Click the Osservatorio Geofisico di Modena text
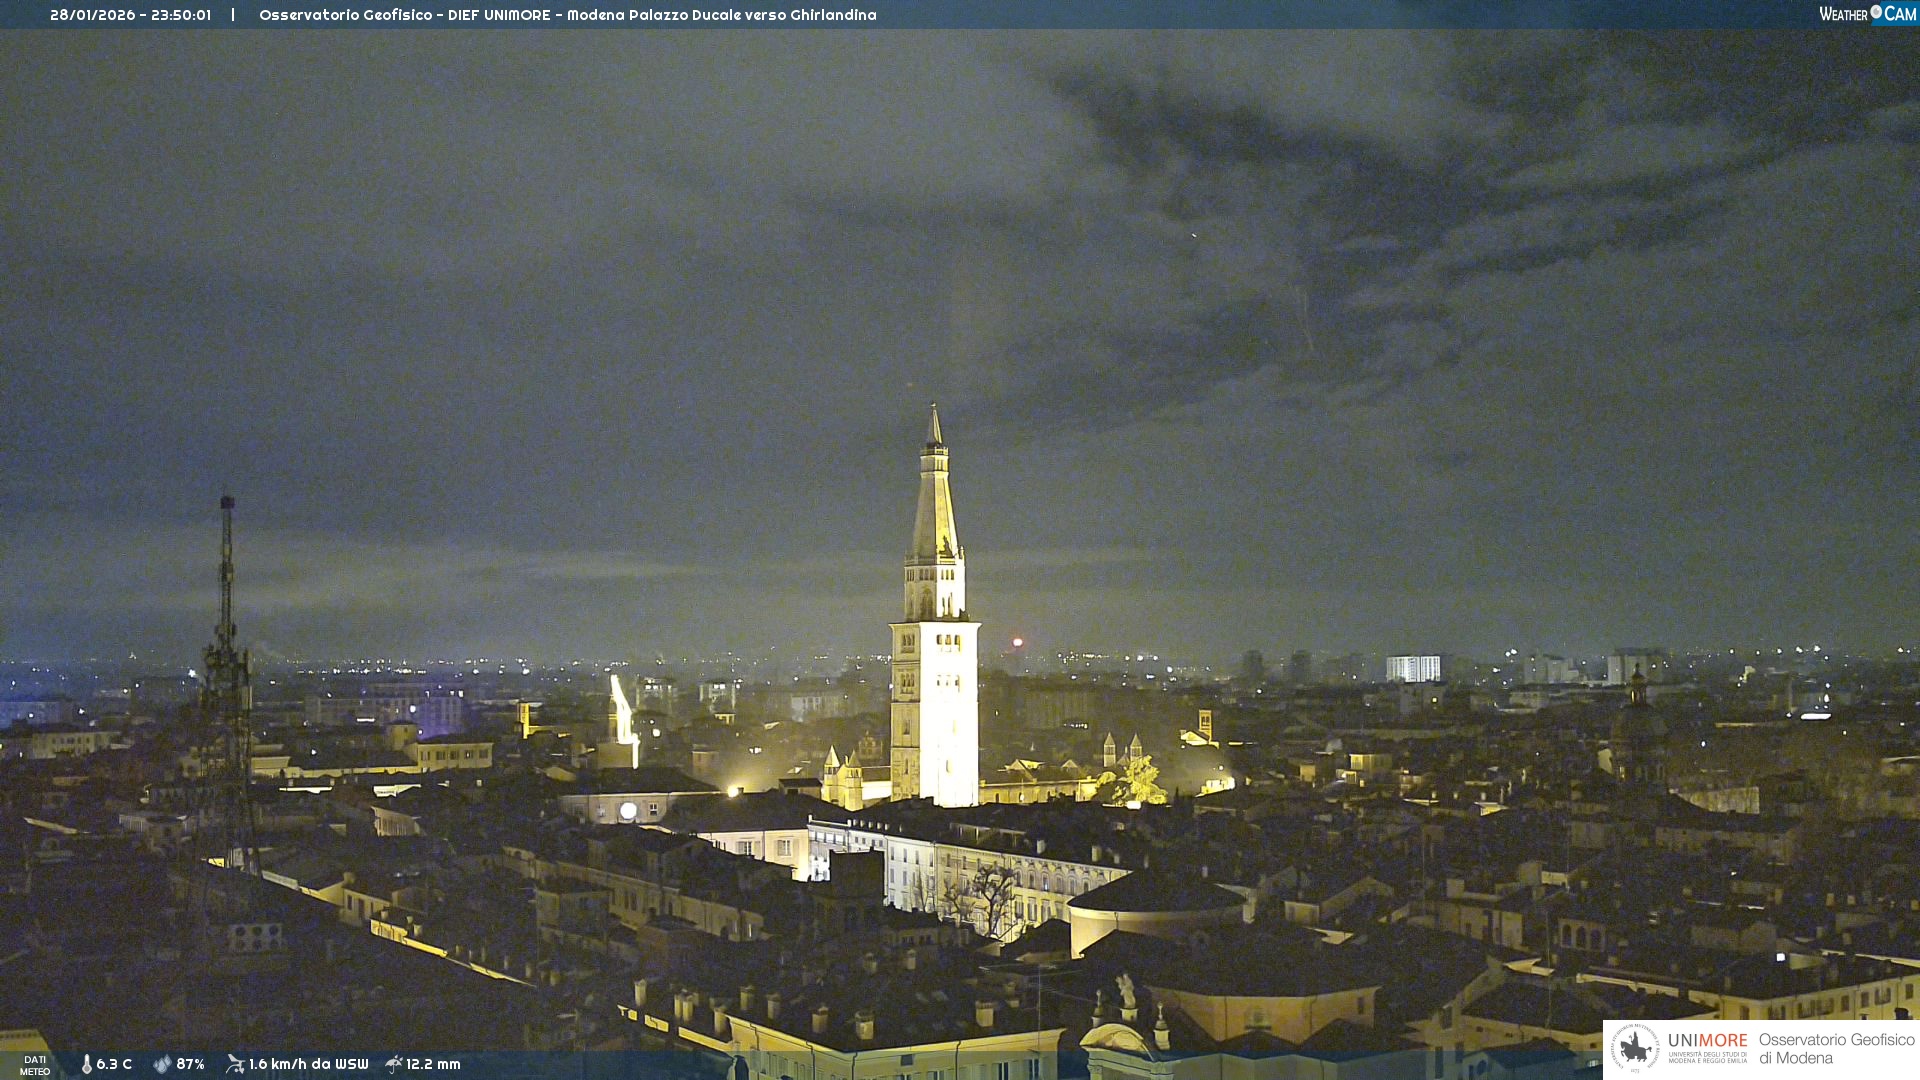 [x=1836, y=1048]
